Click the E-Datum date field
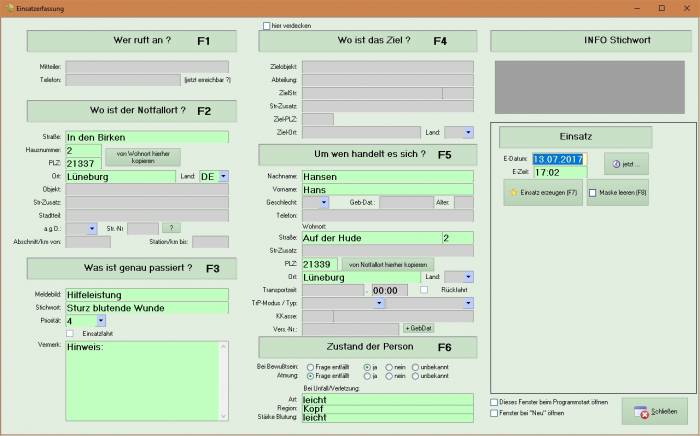The width and height of the screenshot is (700, 436). pos(559,158)
